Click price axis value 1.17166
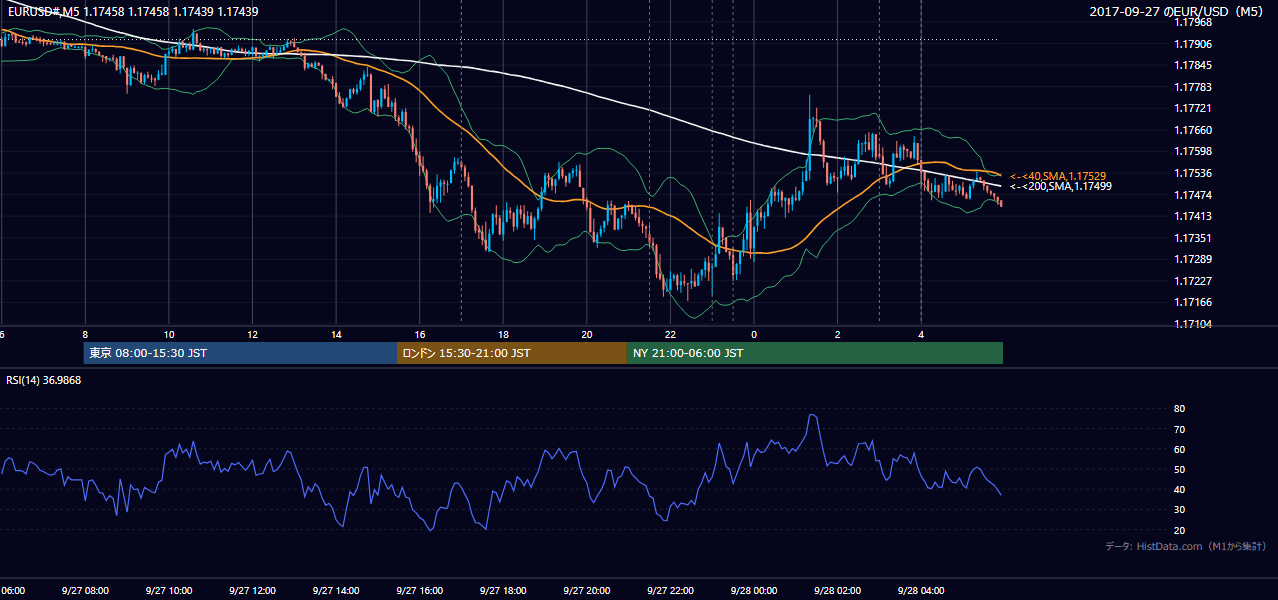 pyautogui.click(x=1191, y=302)
